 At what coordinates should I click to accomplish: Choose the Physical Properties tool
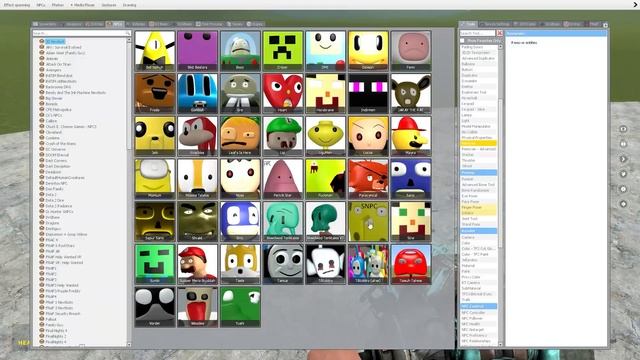pos(478,138)
